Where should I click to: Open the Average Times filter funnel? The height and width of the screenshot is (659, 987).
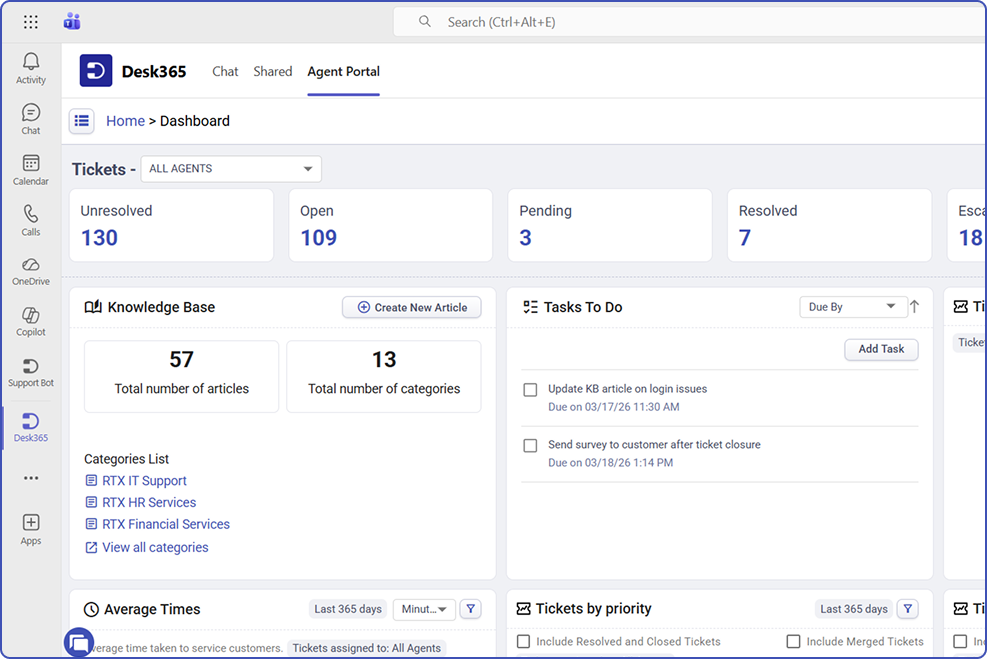(x=471, y=609)
